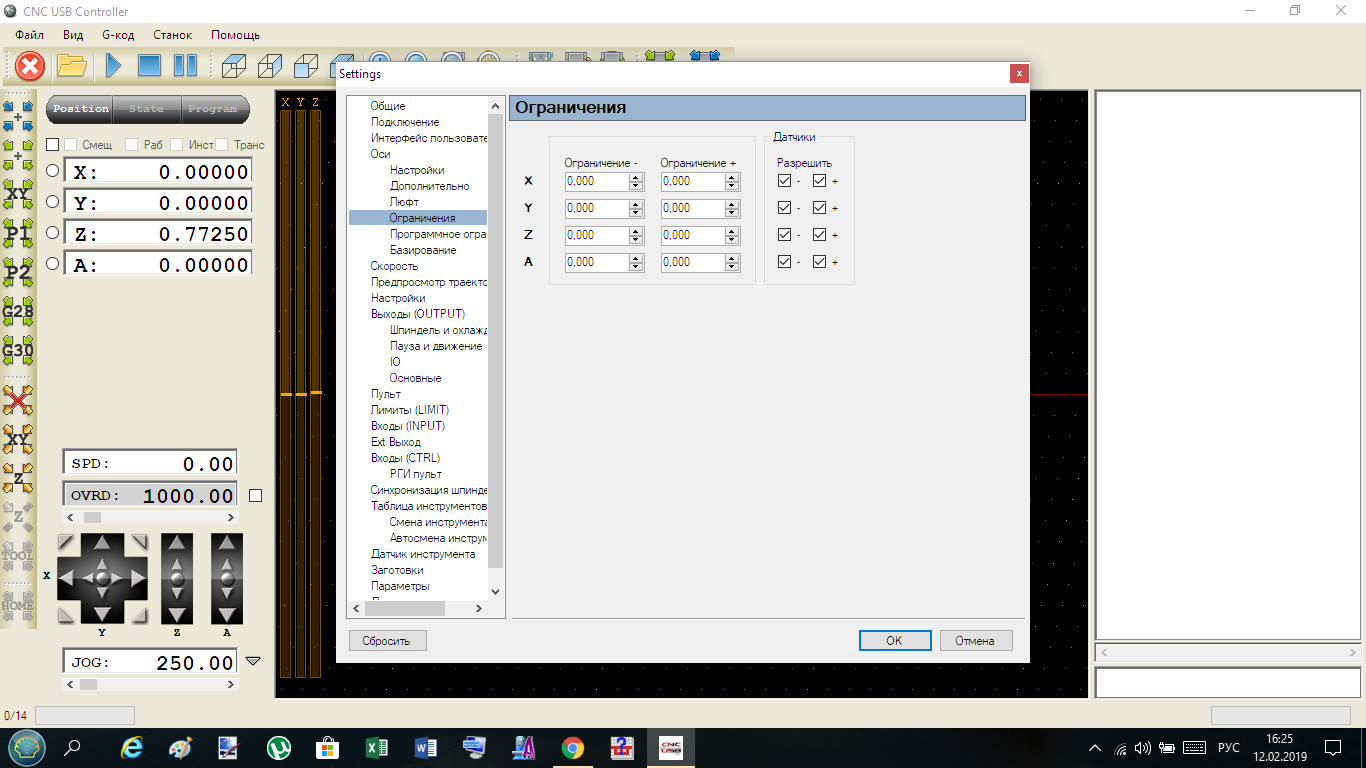This screenshot has width=1366, height=768.
Task: Decrease Y Ограничение - with down arrow
Action: 635,213
